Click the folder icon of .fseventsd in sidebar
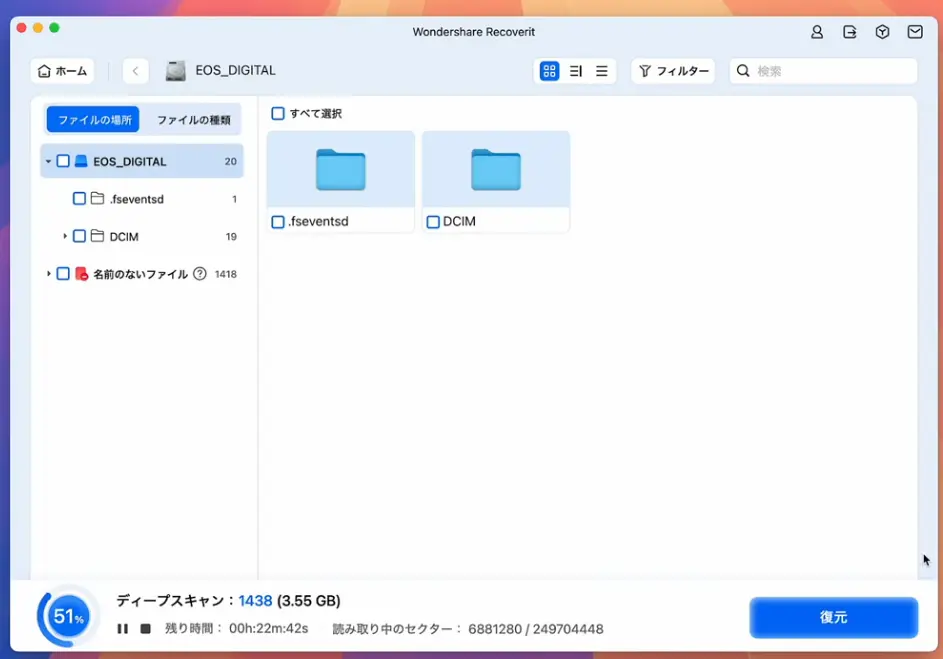The height and width of the screenshot is (659, 943). tap(97, 198)
